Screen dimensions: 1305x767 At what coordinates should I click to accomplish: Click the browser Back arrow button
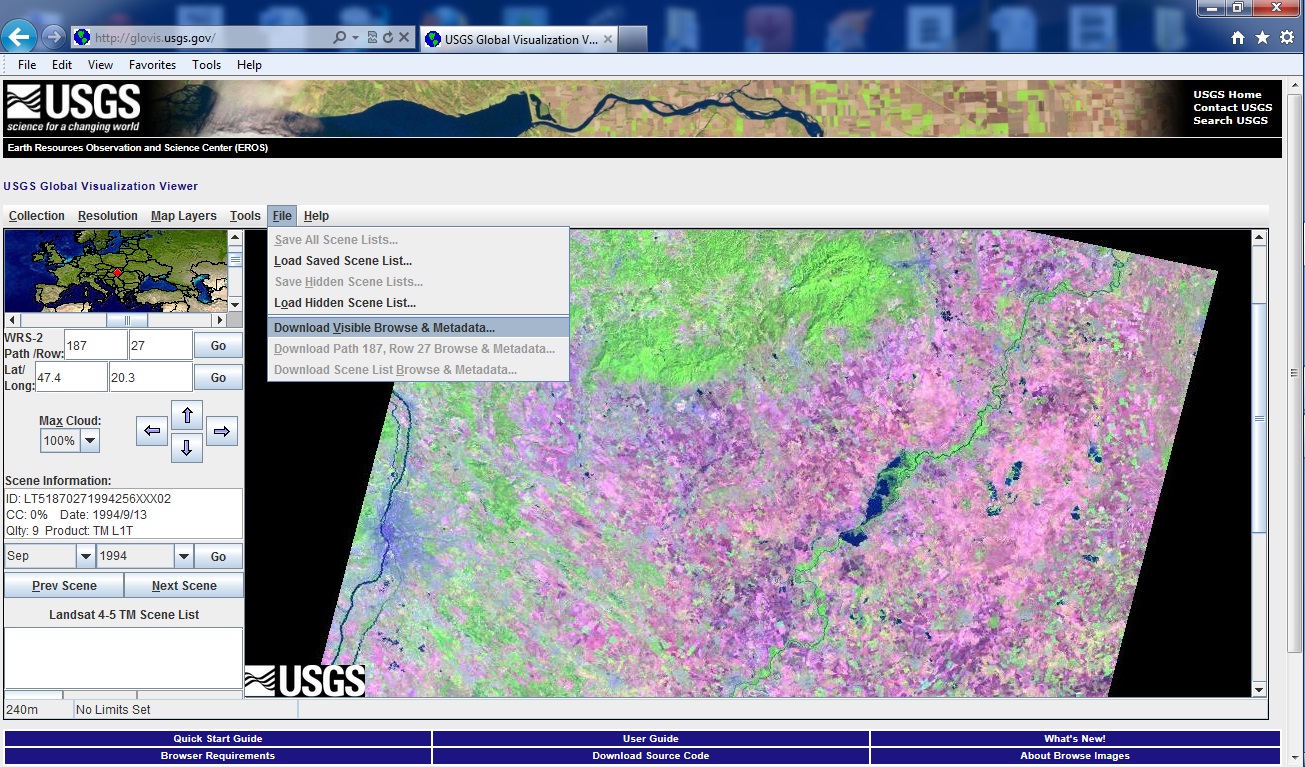coord(20,38)
